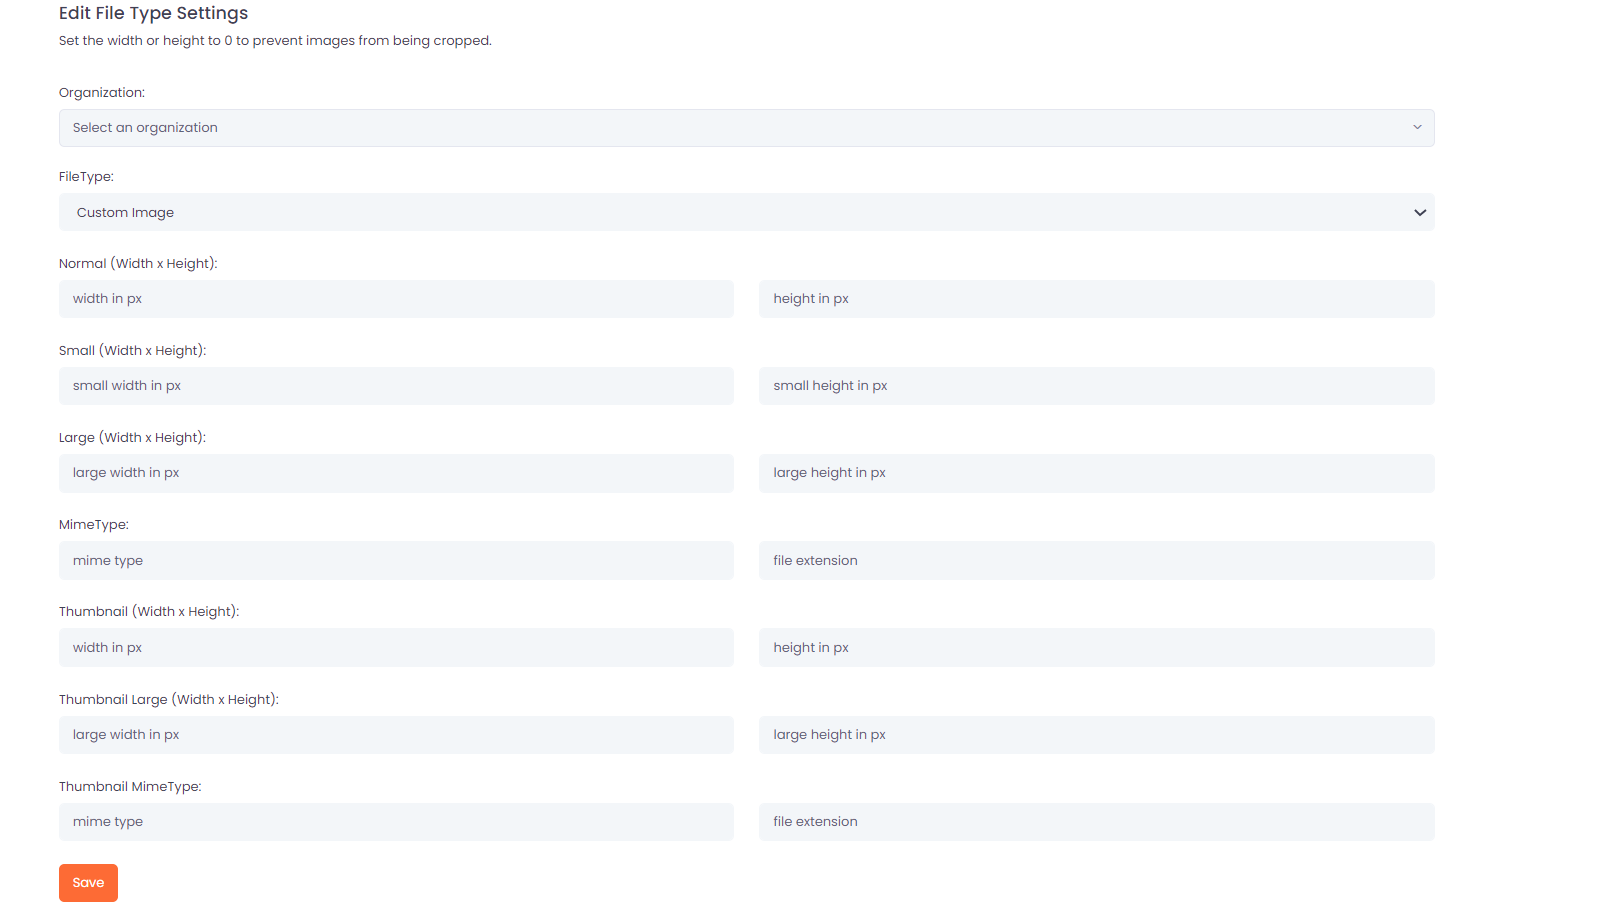Viewport: 1610px width, 918px height.
Task: Click the FileType: label
Action: tap(86, 177)
